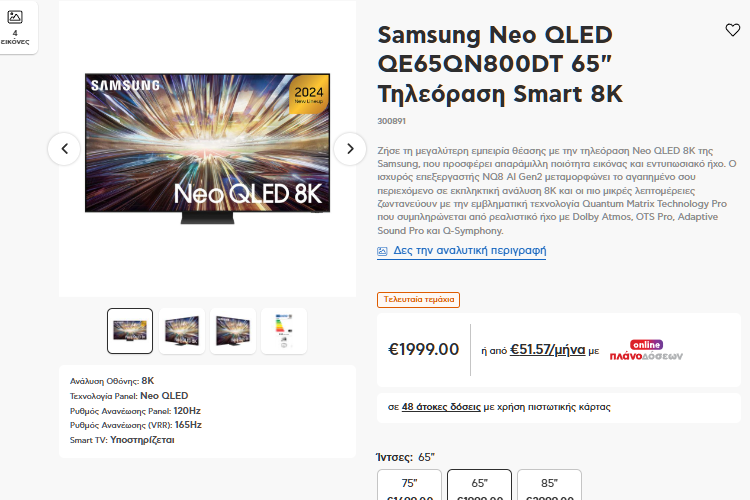Select the first front-view TV thumbnail
This screenshot has width=750, height=500.
[130, 331]
